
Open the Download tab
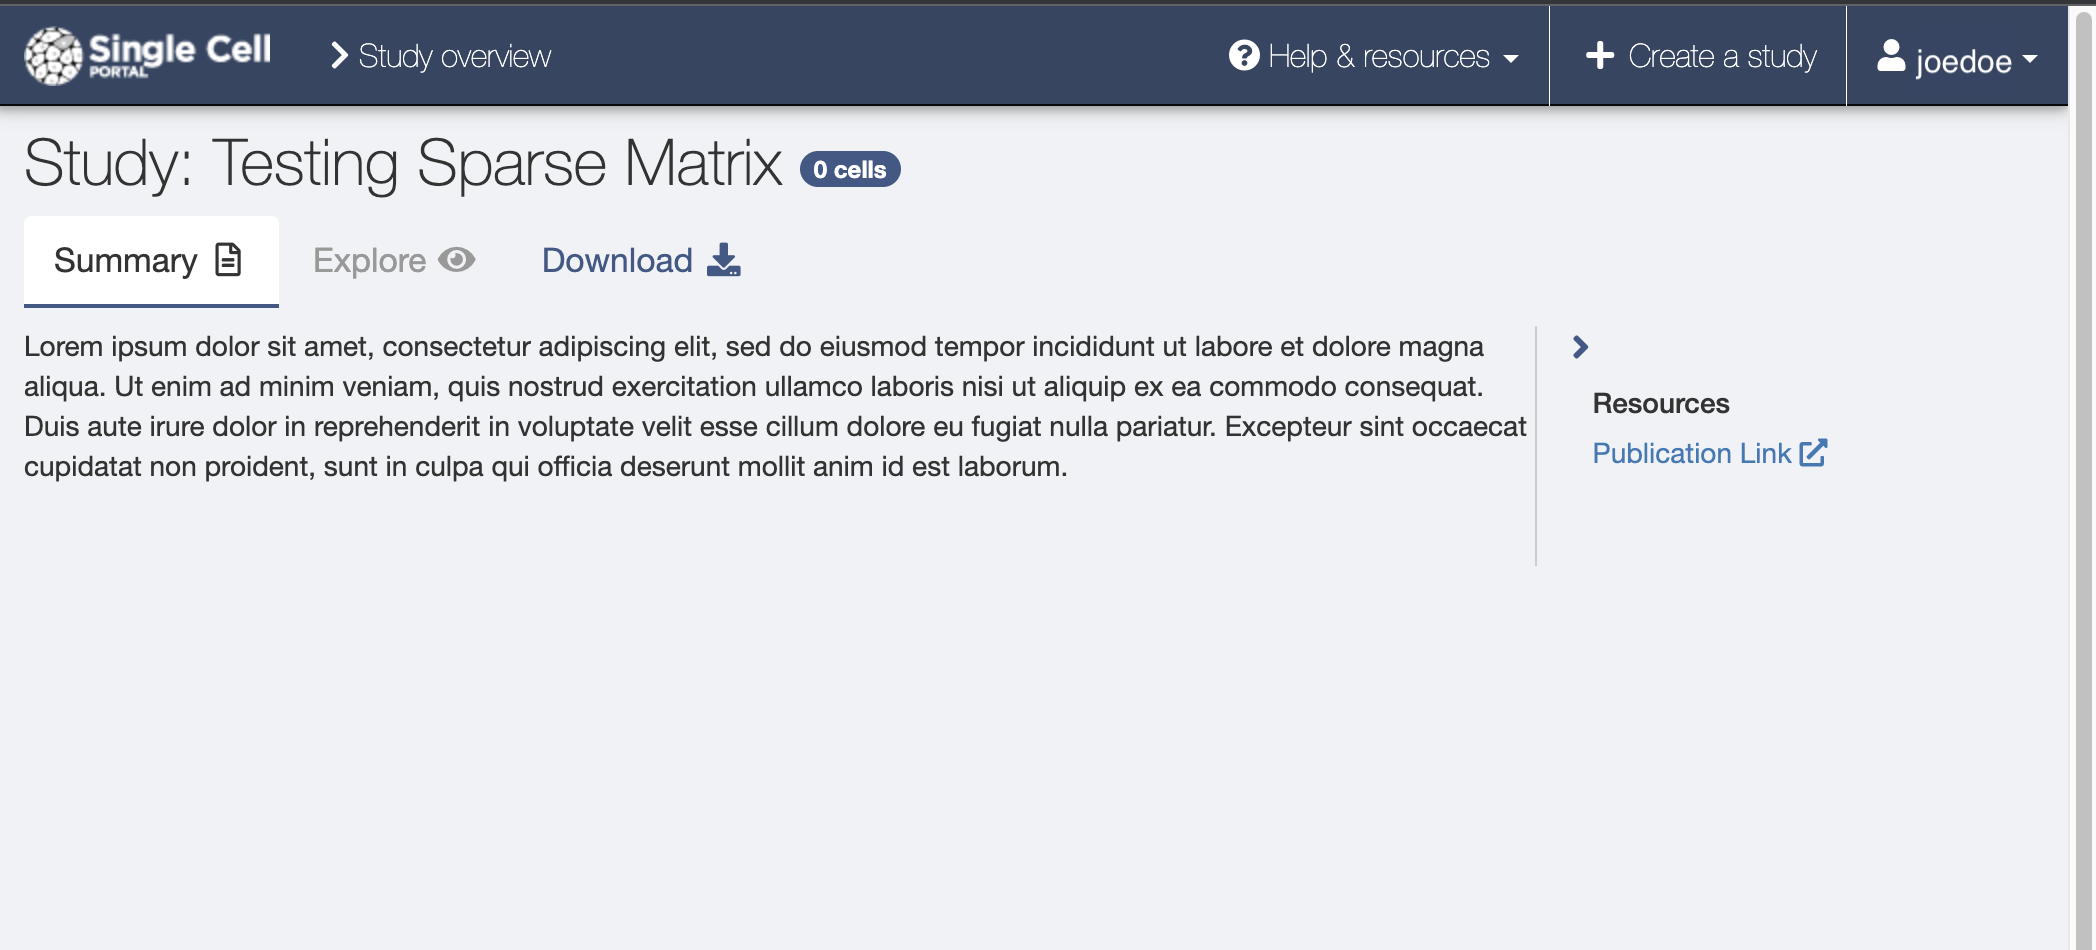point(641,261)
